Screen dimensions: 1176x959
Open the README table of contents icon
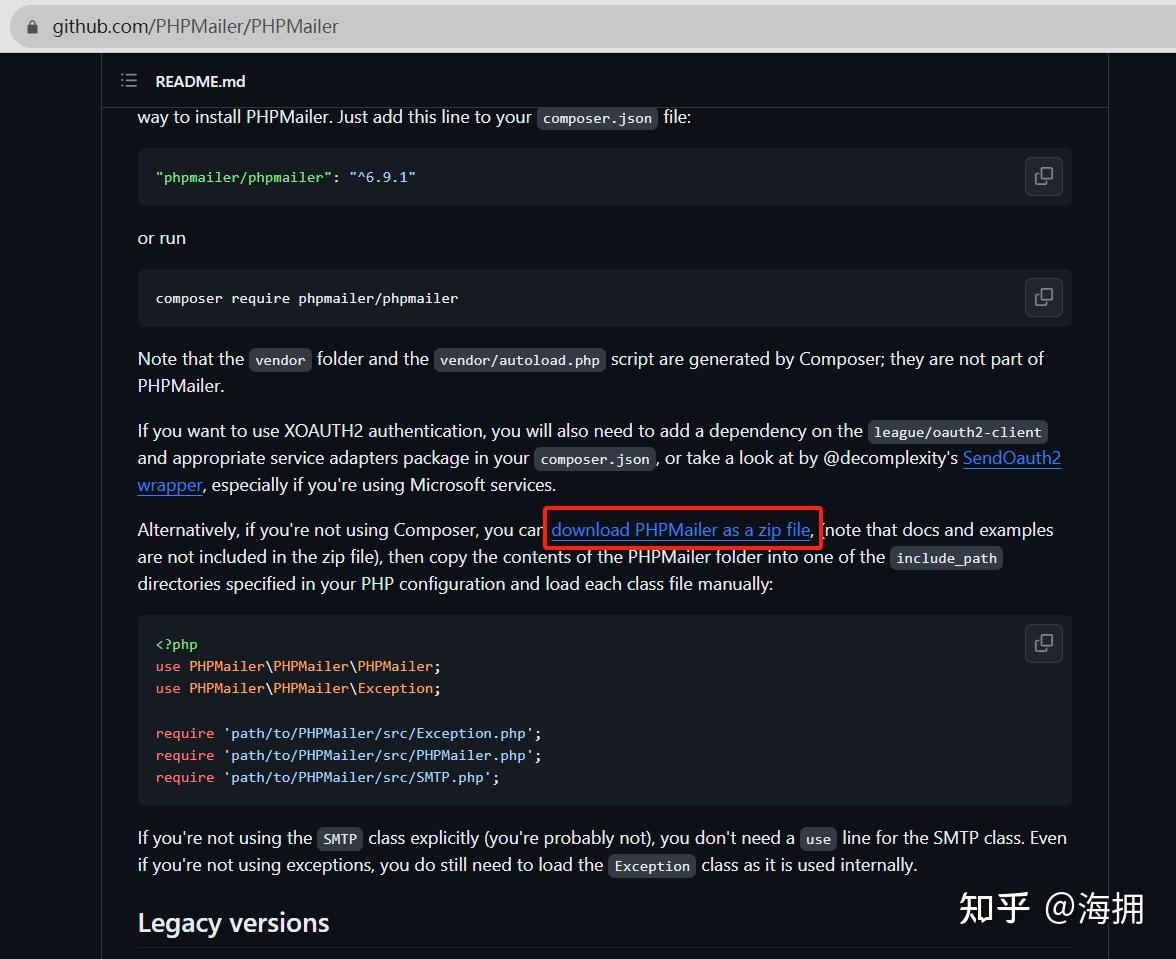click(x=129, y=80)
